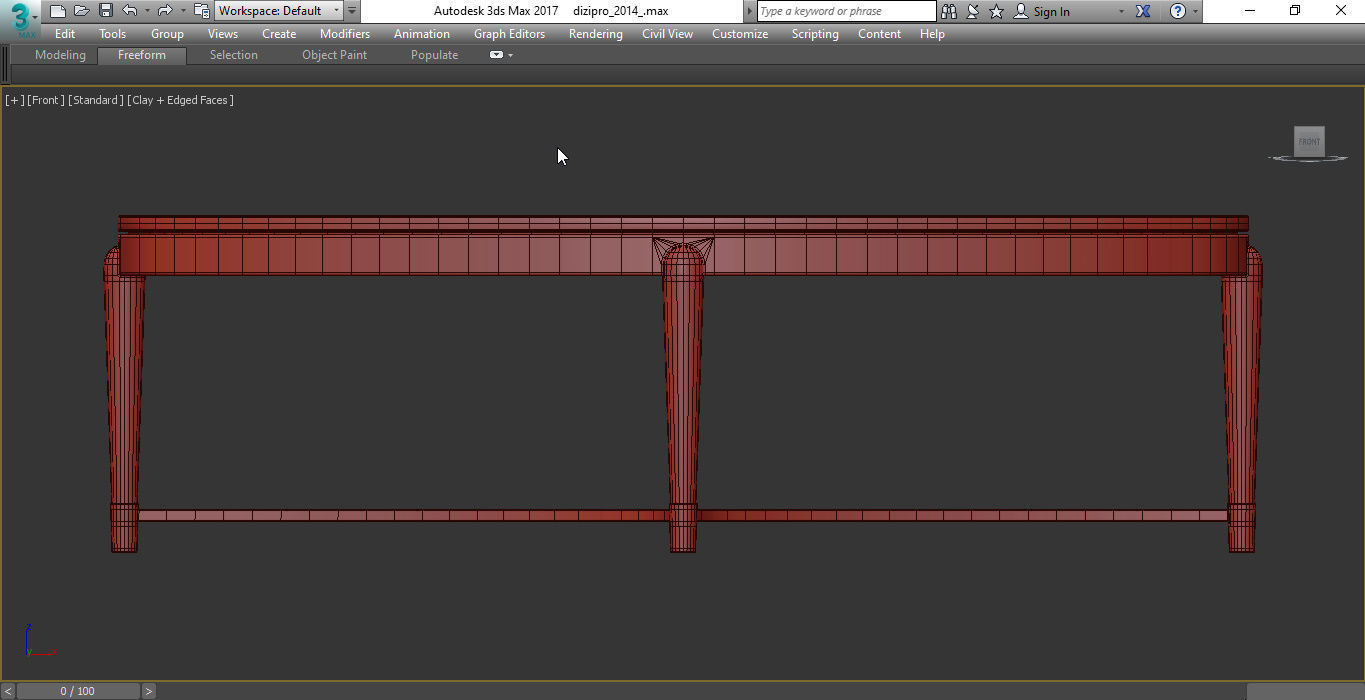Open the Quick Access Toolbar customize dropdown
The height and width of the screenshot is (700, 1365).
(x=352, y=11)
